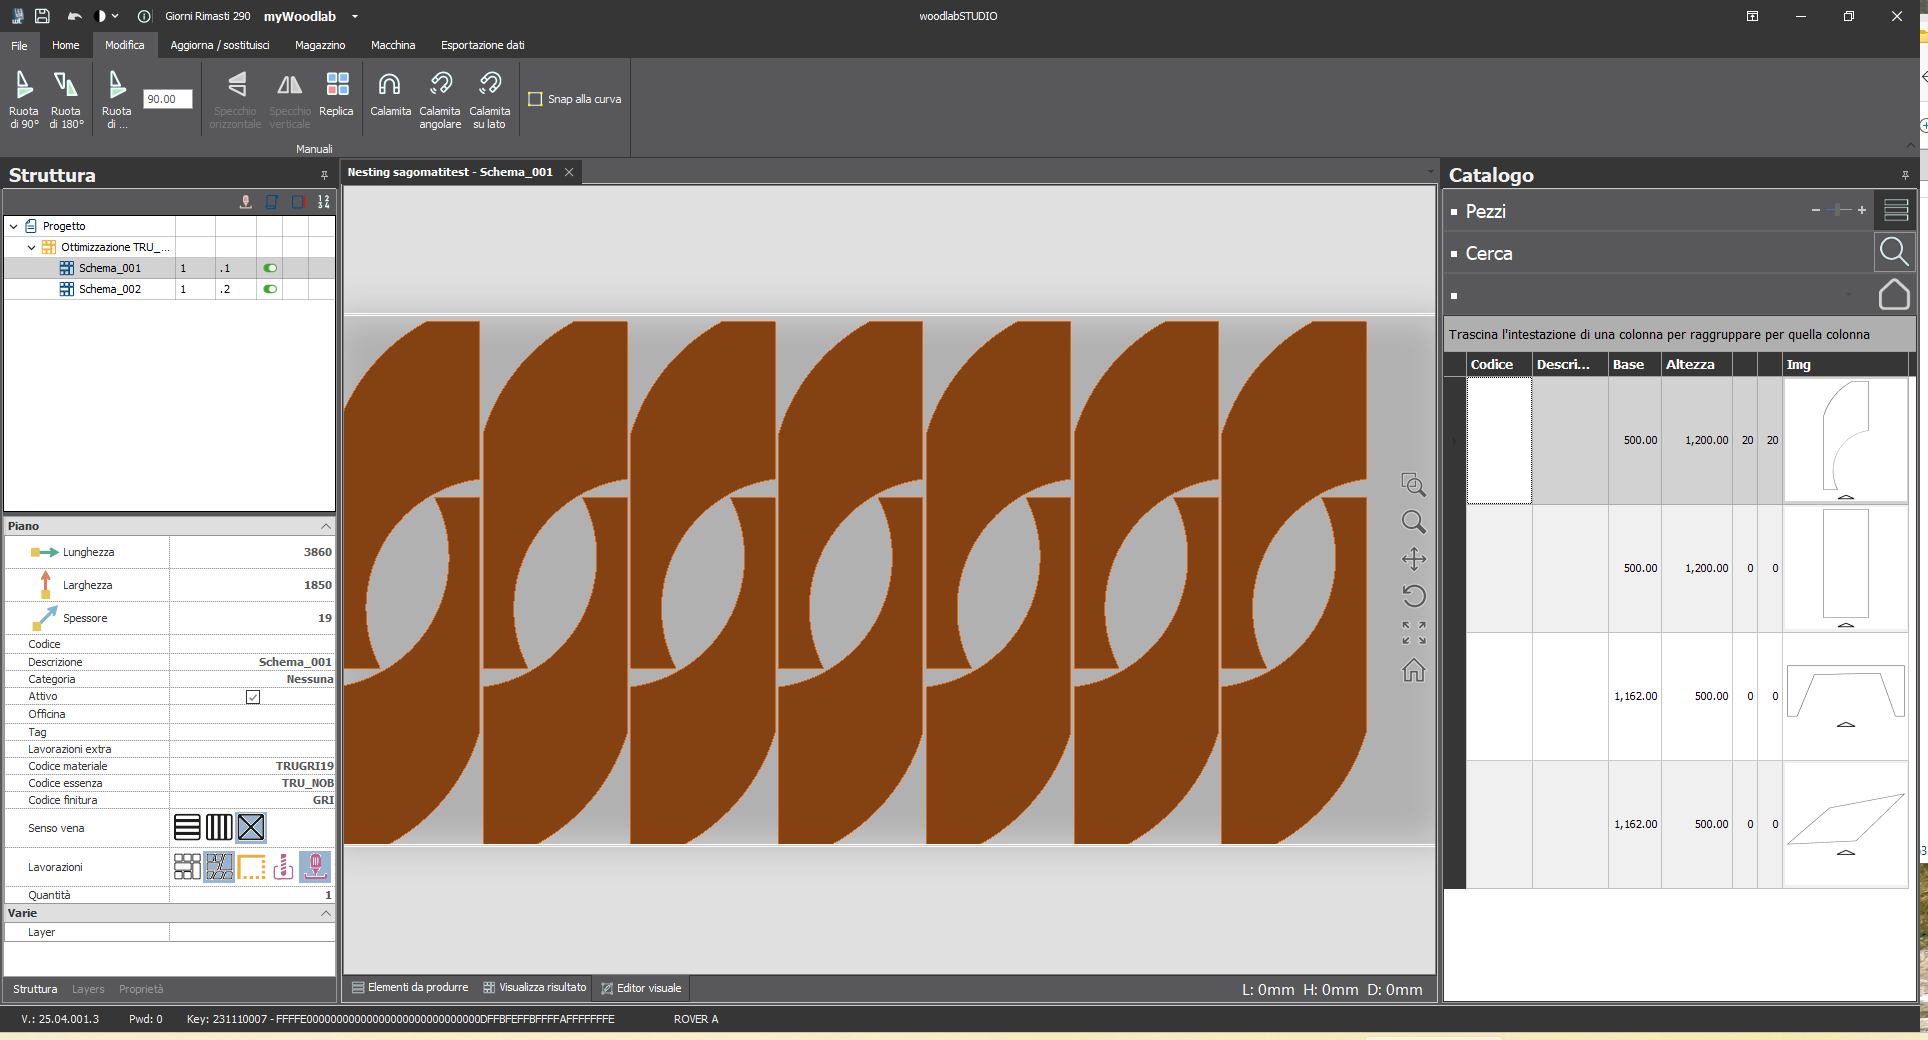Activate the Calamita su lato tool
The image size is (1928, 1040).
click(x=489, y=86)
